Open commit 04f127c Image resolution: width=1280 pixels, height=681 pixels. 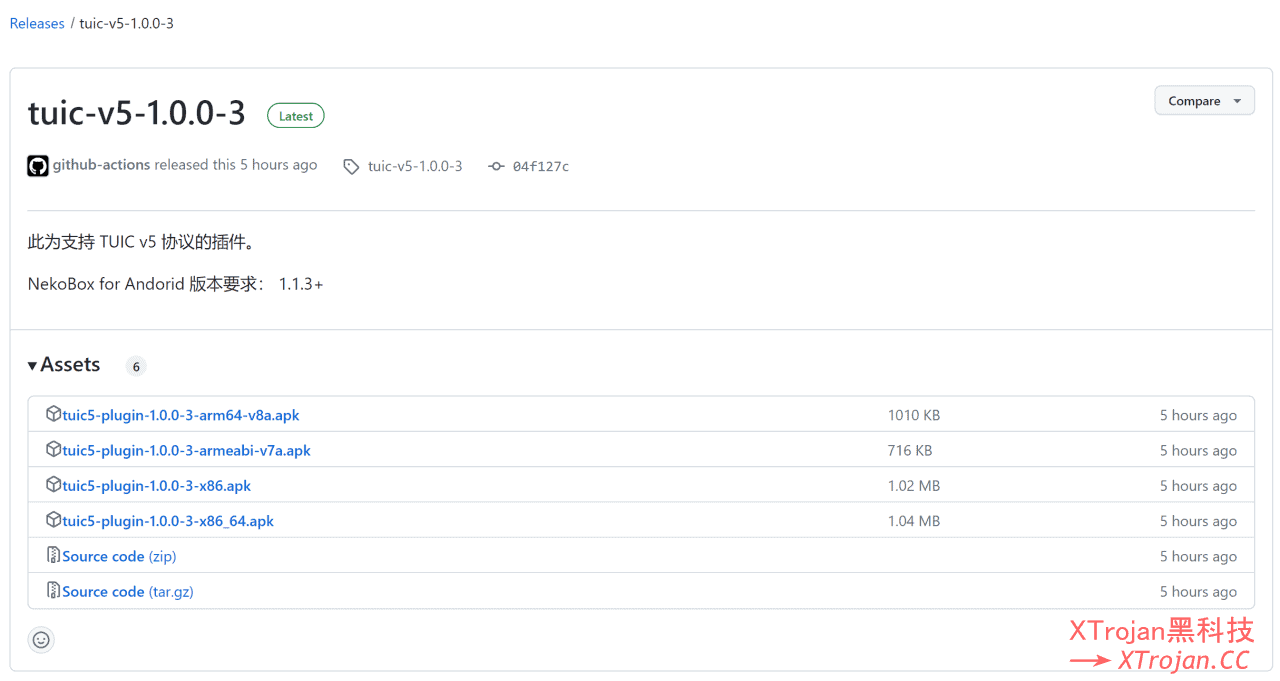click(x=540, y=167)
